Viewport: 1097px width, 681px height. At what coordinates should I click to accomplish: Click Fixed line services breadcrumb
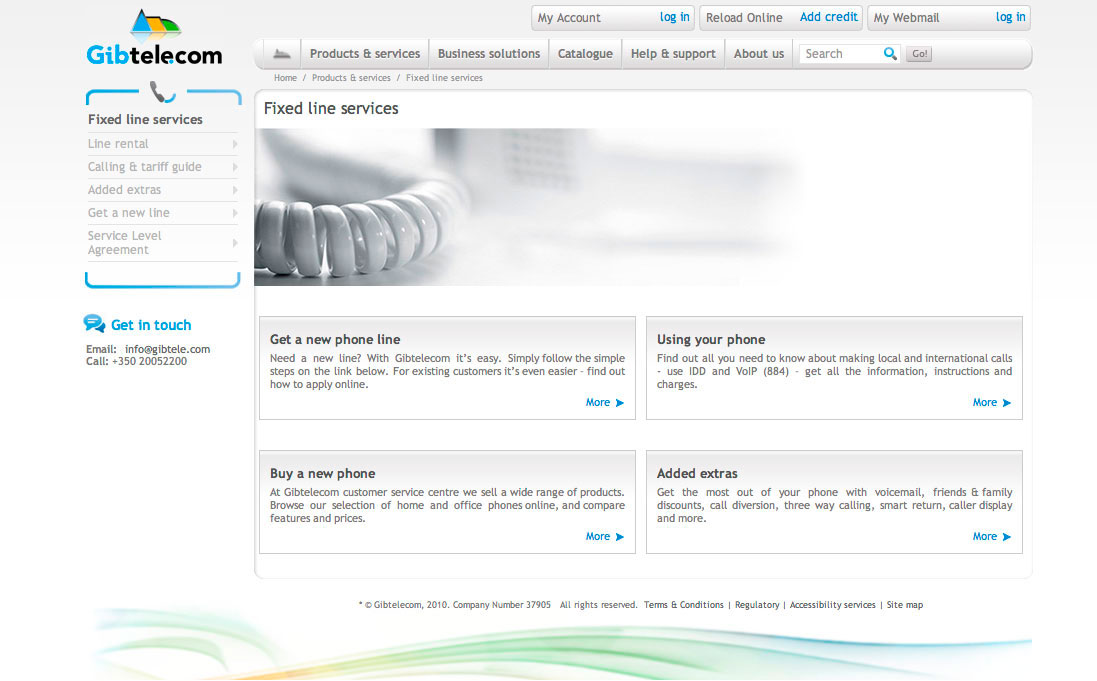click(444, 78)
